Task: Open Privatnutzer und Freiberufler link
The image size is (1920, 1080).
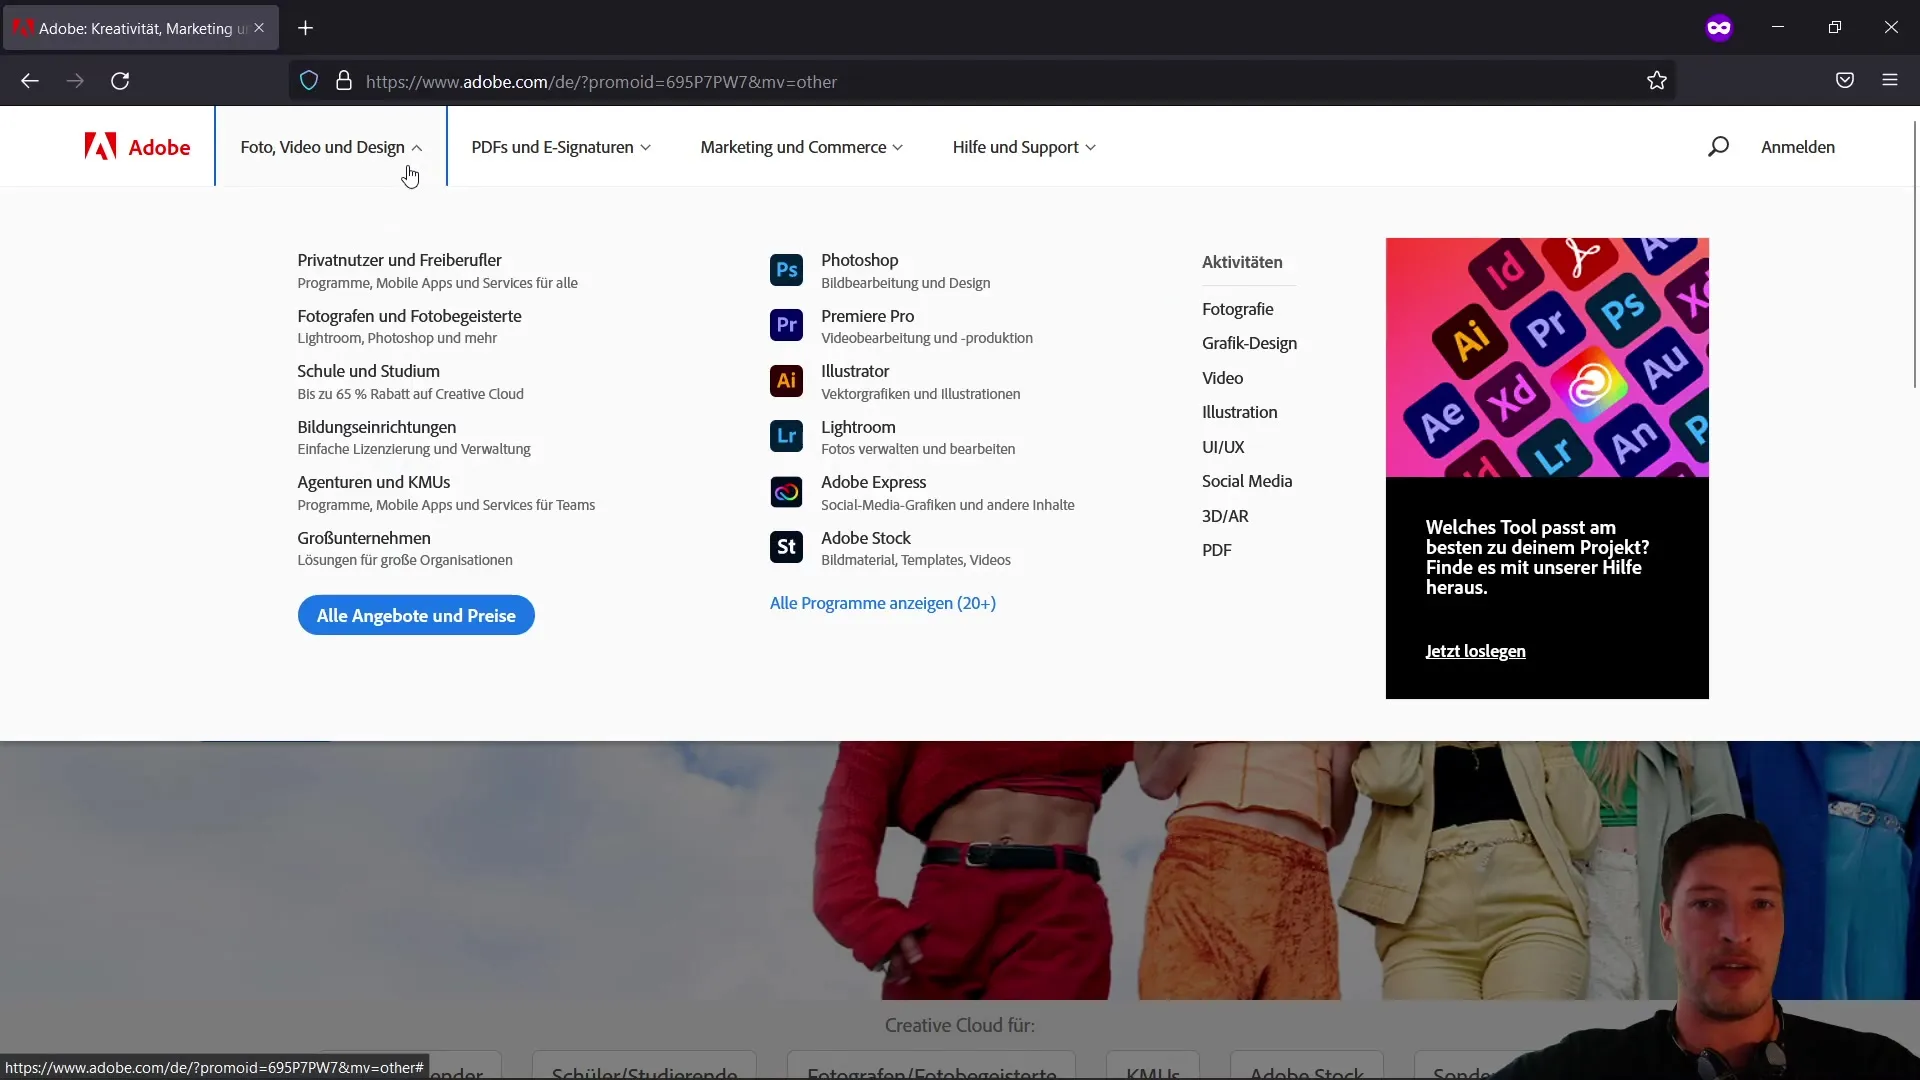Action: (399, 260)
